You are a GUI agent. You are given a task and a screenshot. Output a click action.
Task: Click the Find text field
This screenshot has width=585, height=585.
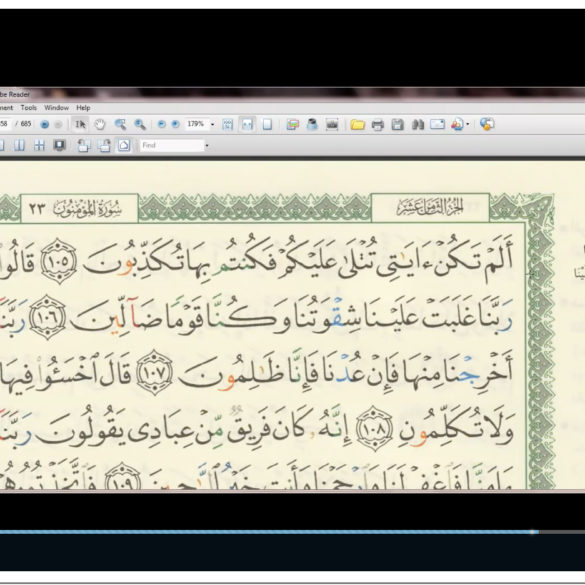(x=172, y=145)
